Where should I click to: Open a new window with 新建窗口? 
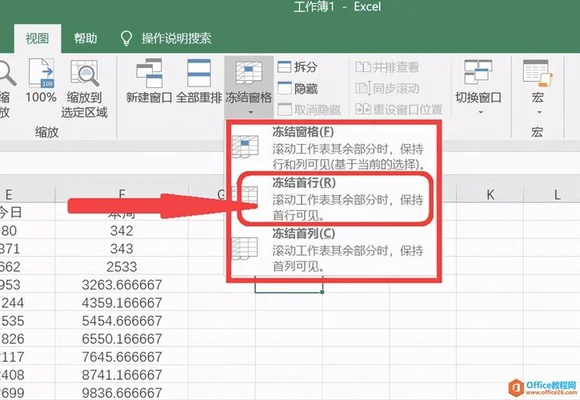tap(149, 81)
